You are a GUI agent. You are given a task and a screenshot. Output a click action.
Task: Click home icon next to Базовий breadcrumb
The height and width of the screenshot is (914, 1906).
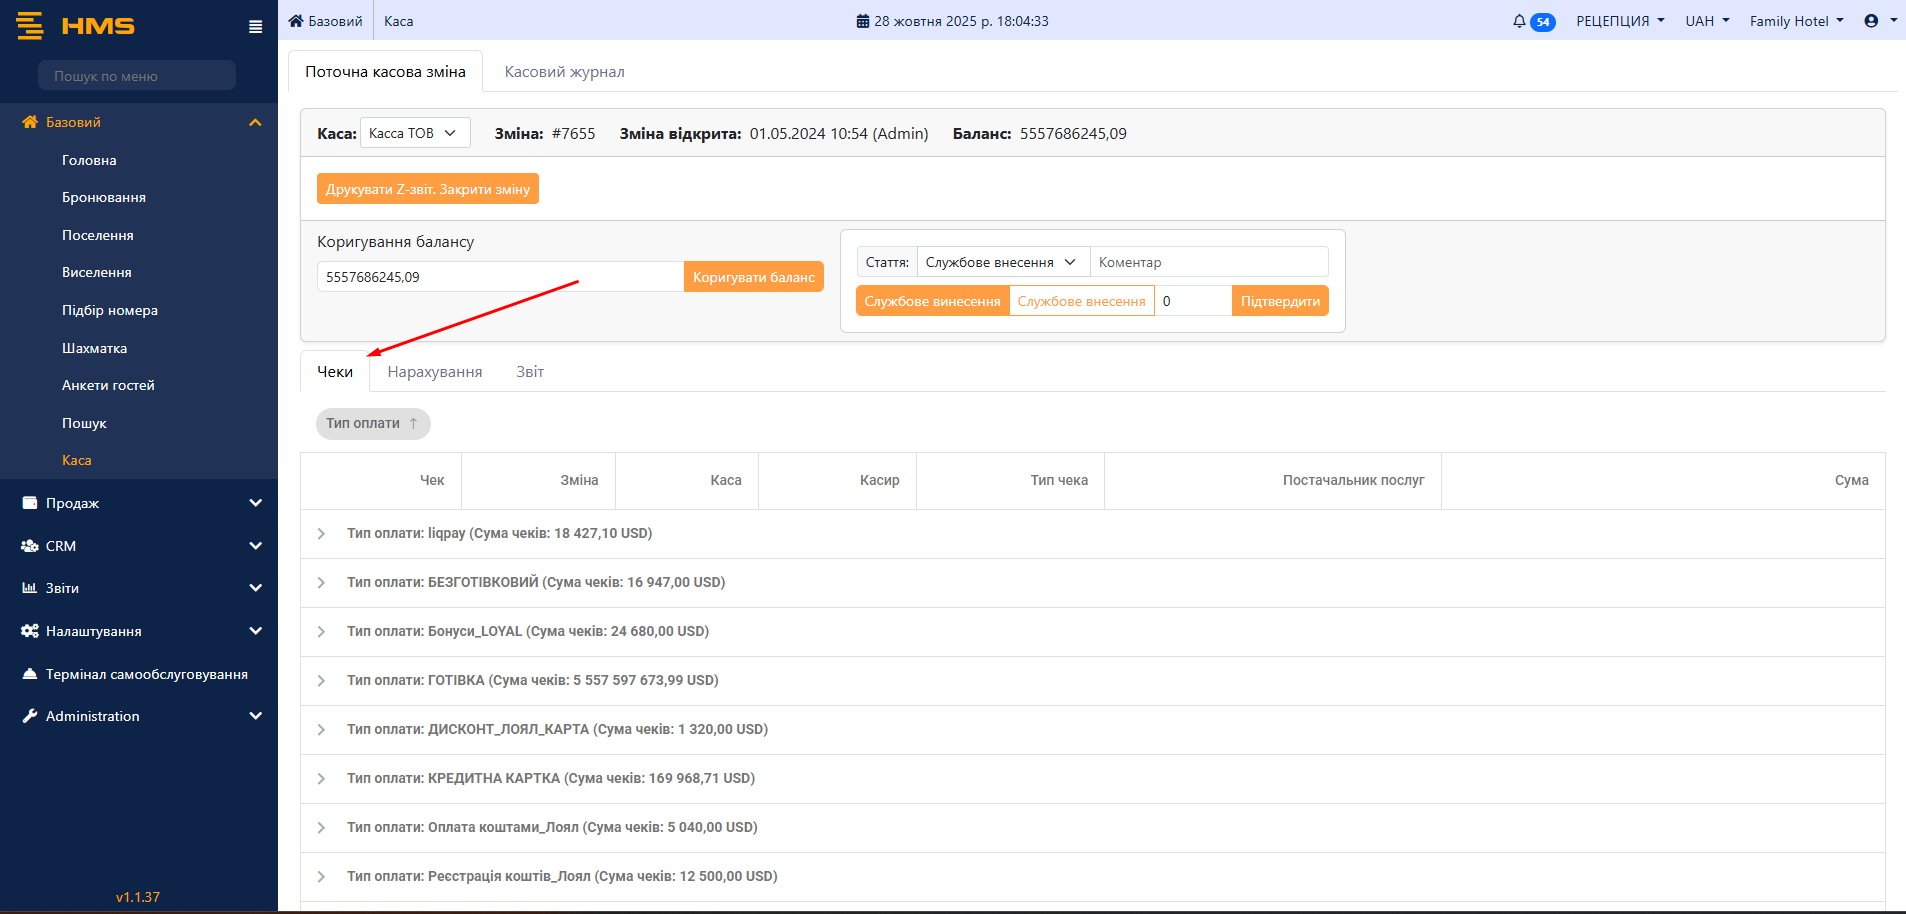pyautogui.click(x=296, y=21)
